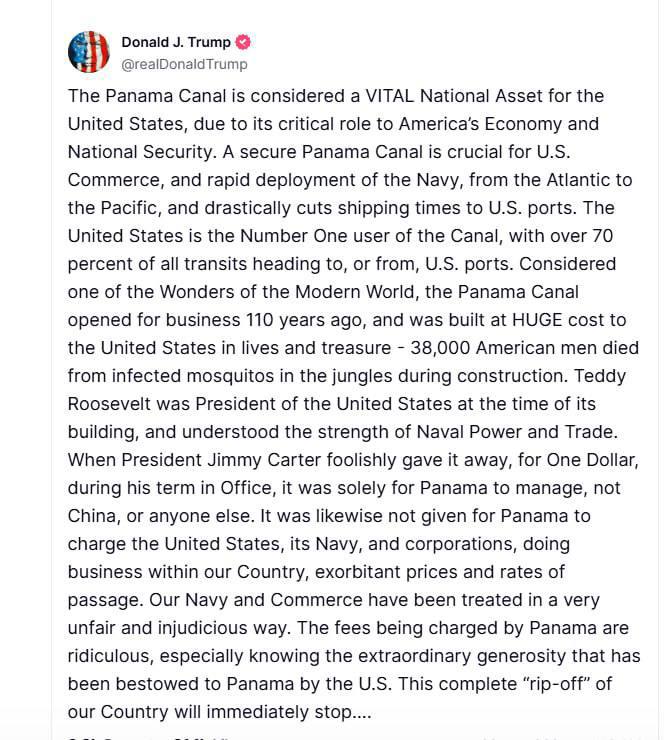Click the flag-themed profile avatar
Screen dimensions: 664x740
(x=88, y=52)
